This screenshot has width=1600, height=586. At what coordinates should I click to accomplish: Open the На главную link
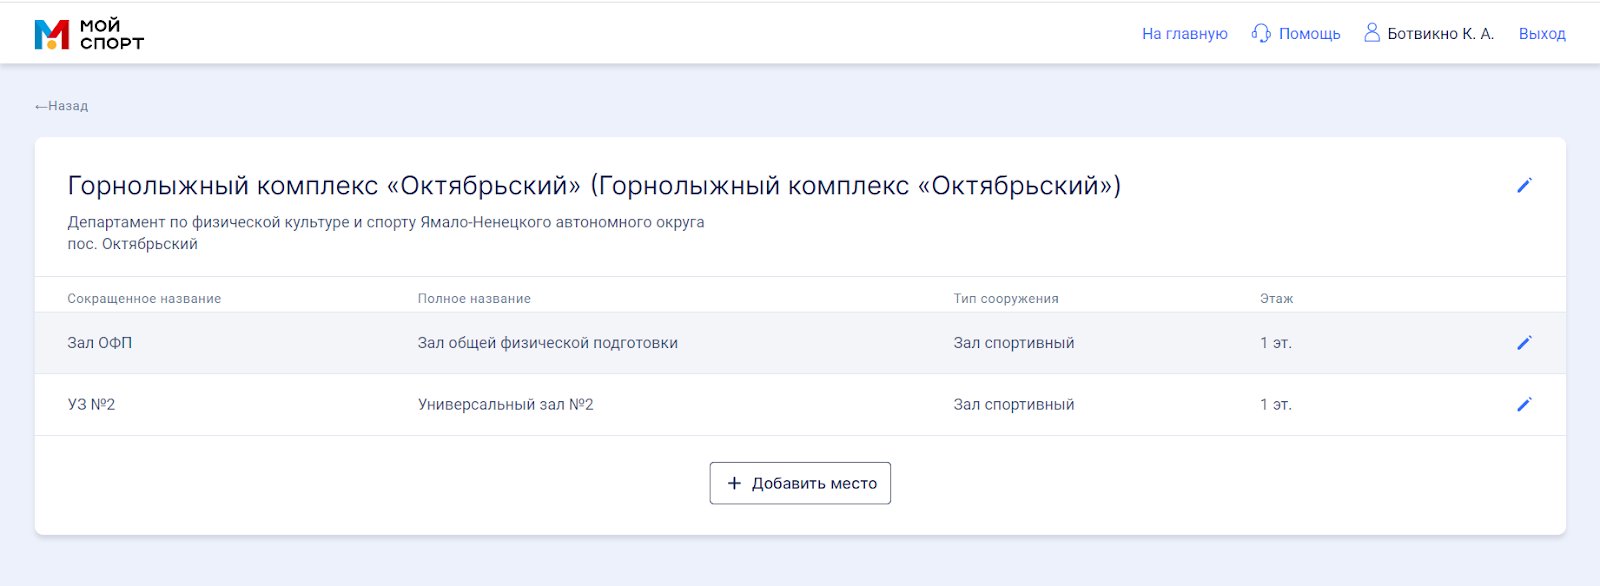(1184, 33)
